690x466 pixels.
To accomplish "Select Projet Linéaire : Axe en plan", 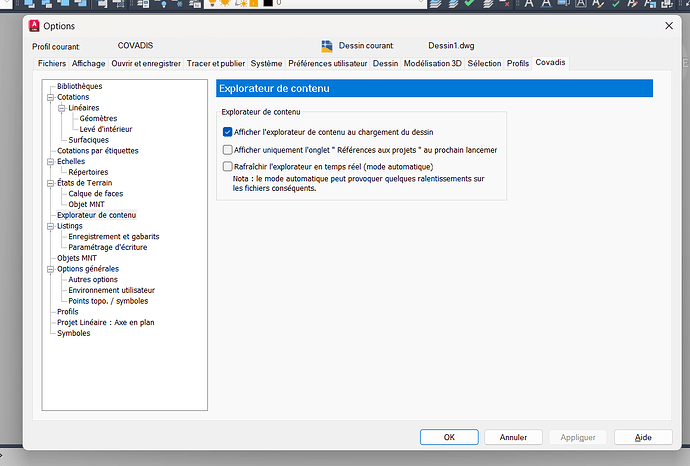I will 105,322.
